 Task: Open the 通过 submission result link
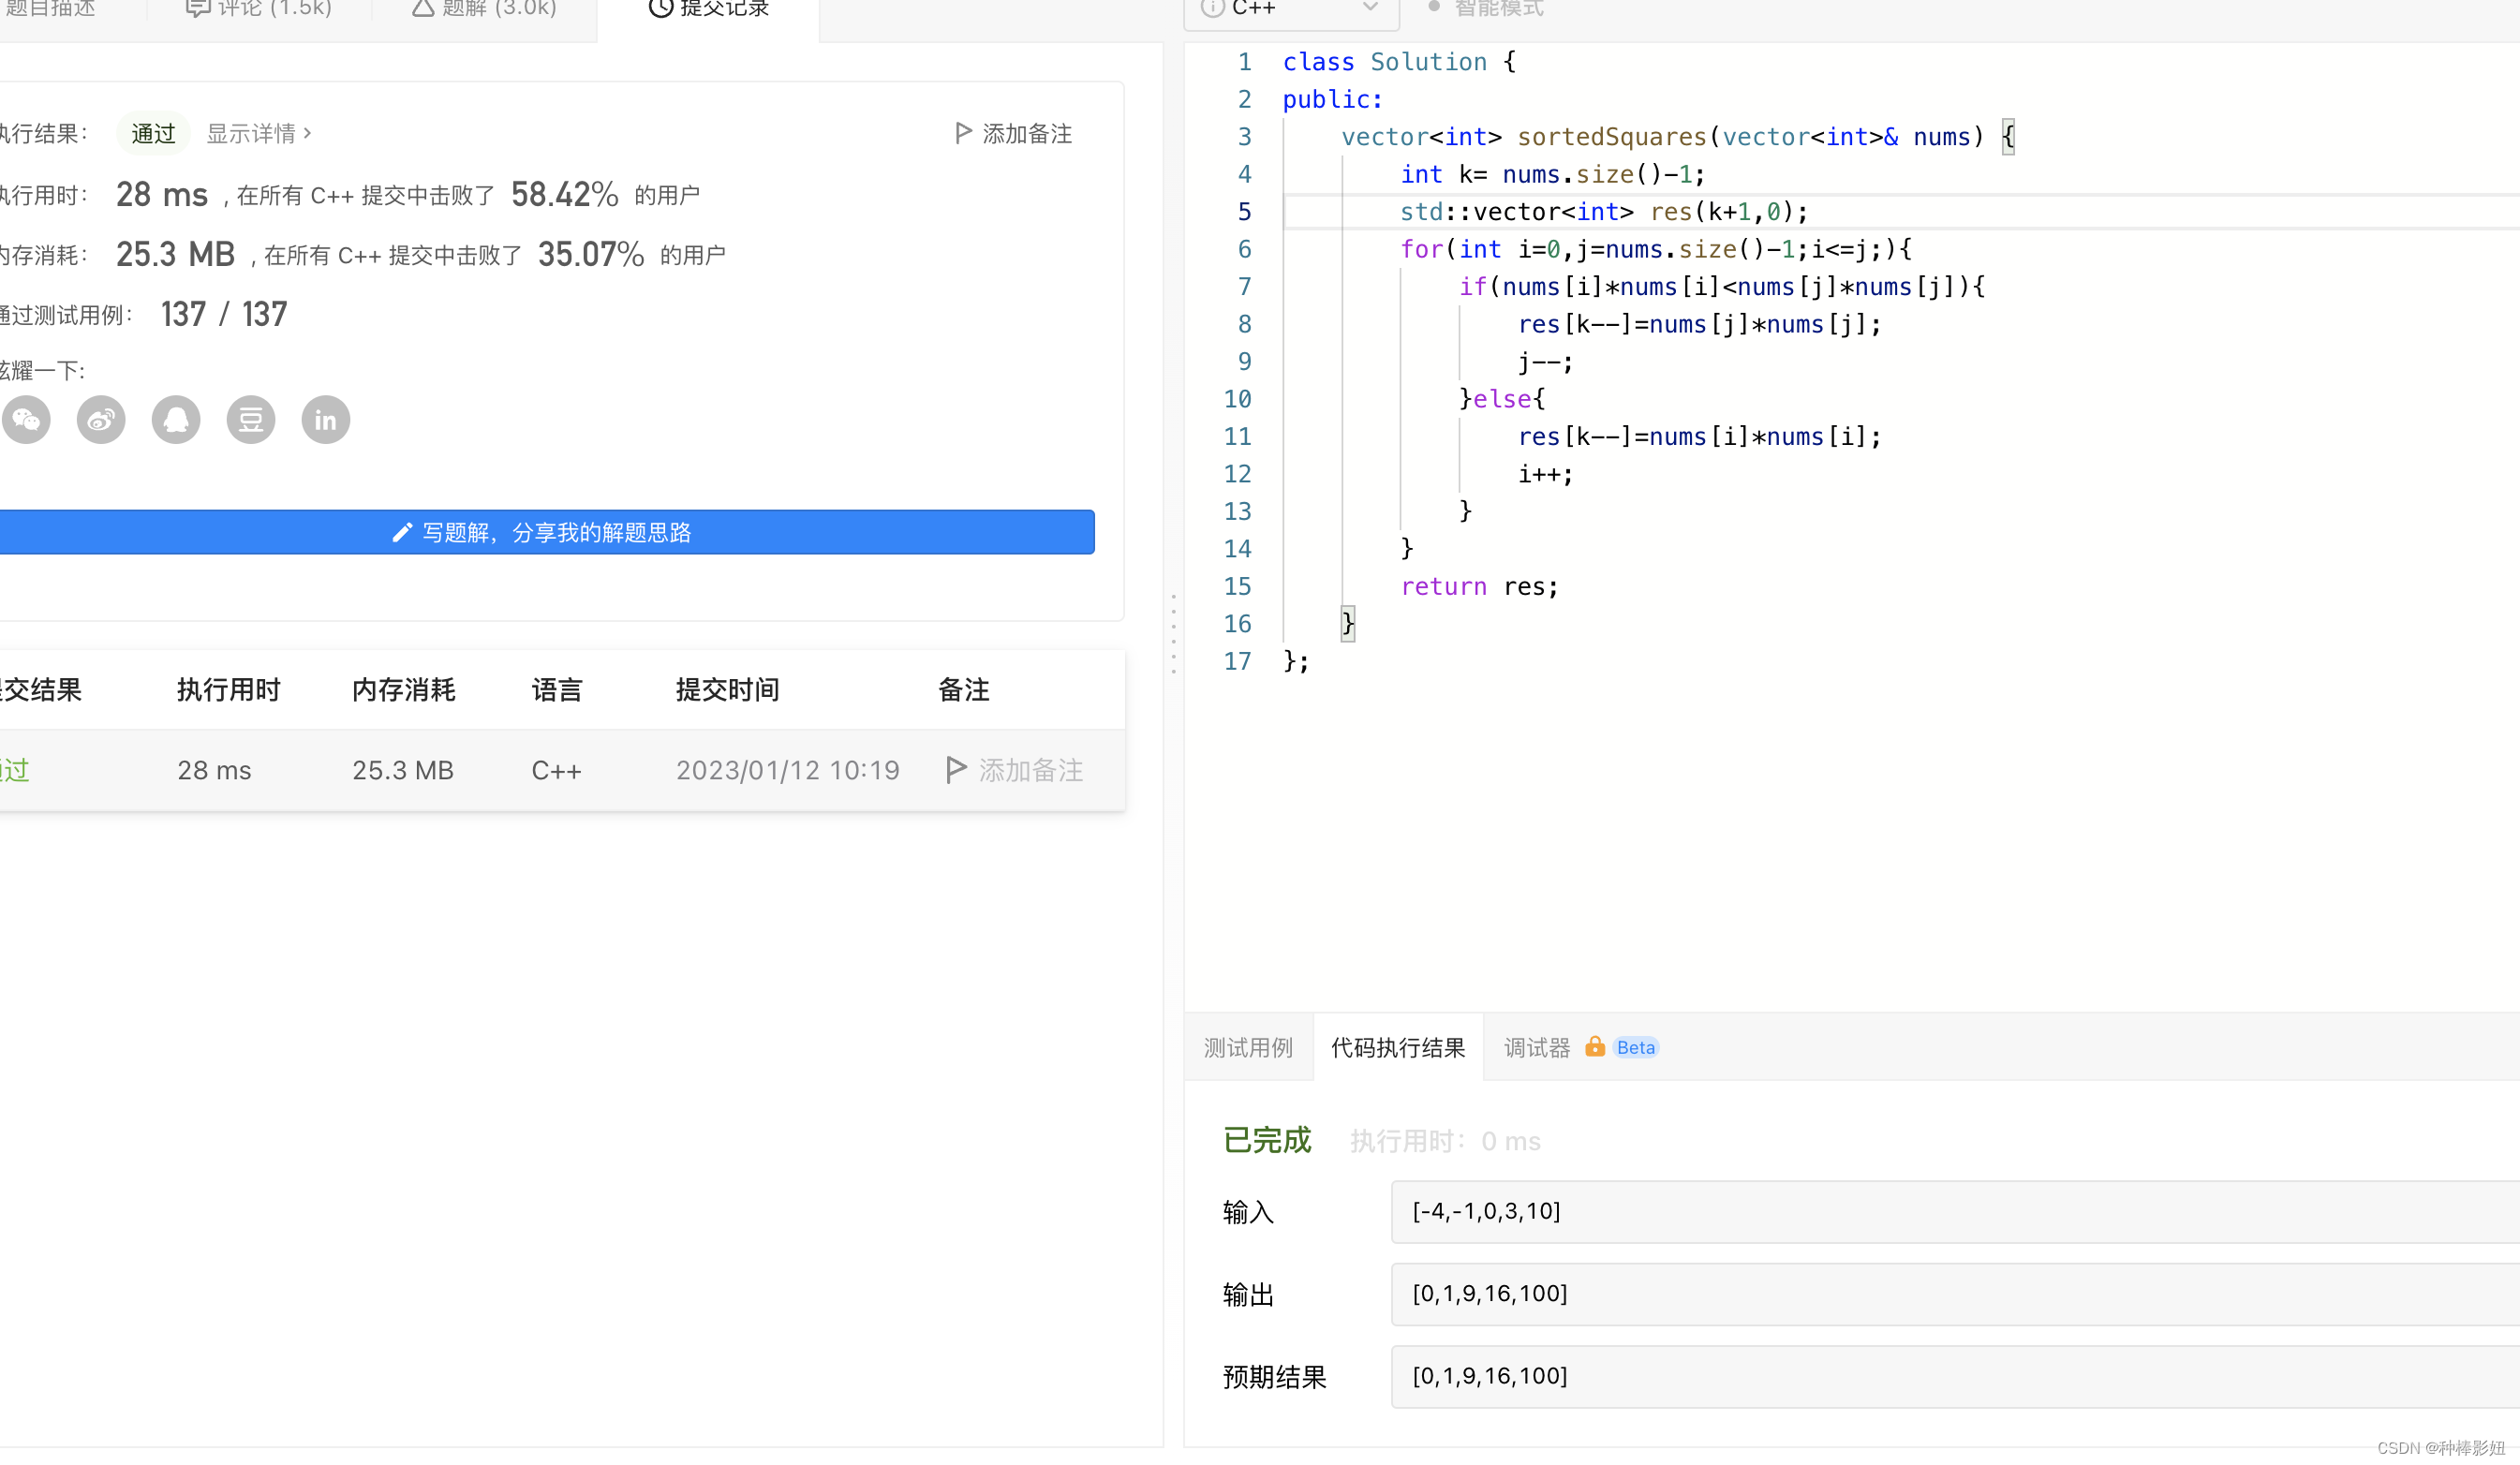(x=14, y=769)
